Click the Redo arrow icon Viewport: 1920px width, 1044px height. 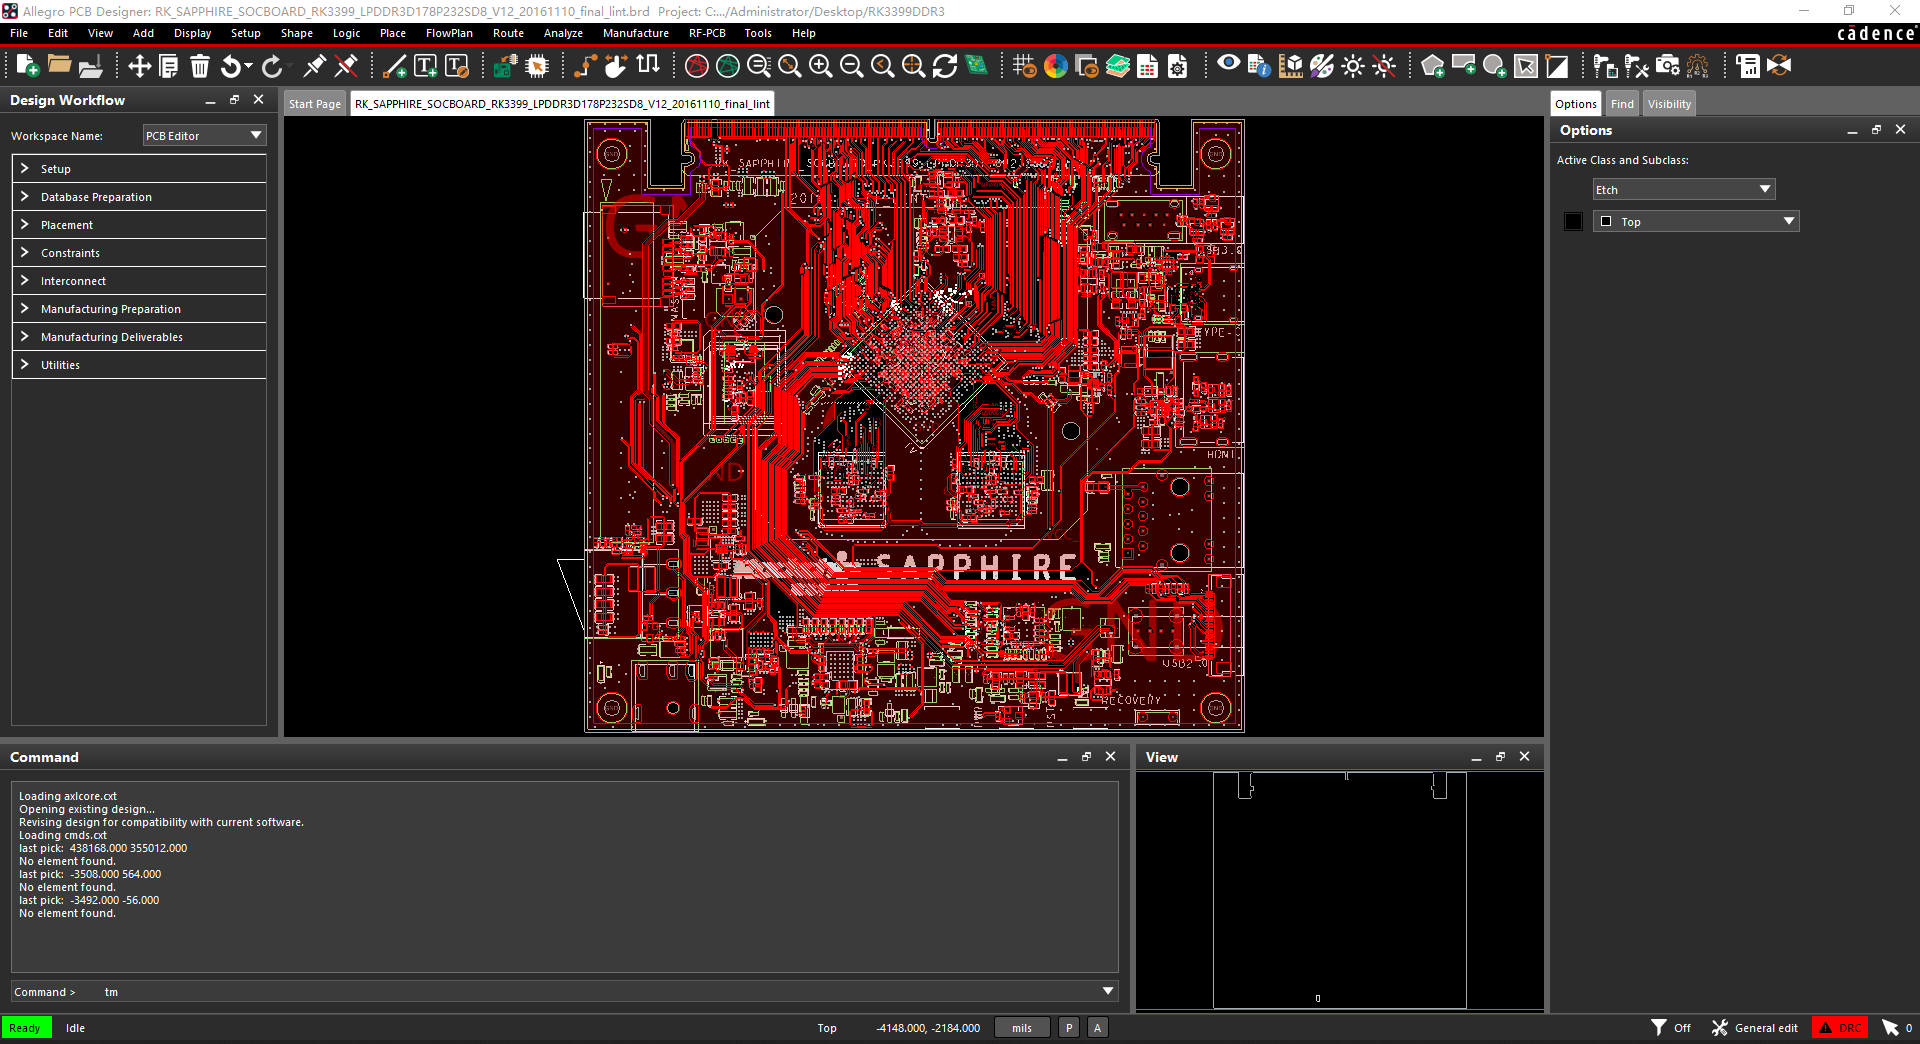pyautogui.click(x=272, y=66)
